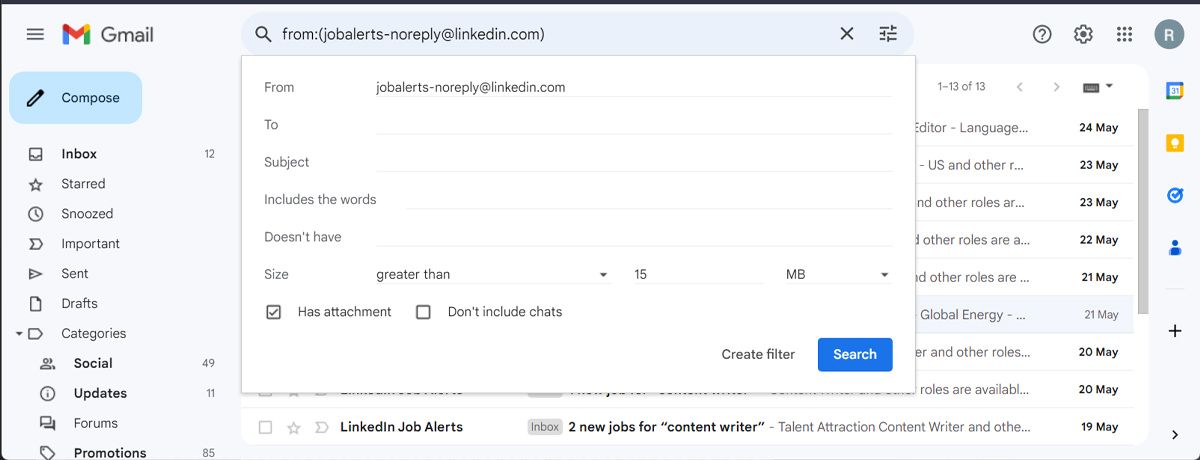1200x460 pixels.
Task: Focus the Doesn't have field
Action: pyautogui.click(x=634, y=237)
